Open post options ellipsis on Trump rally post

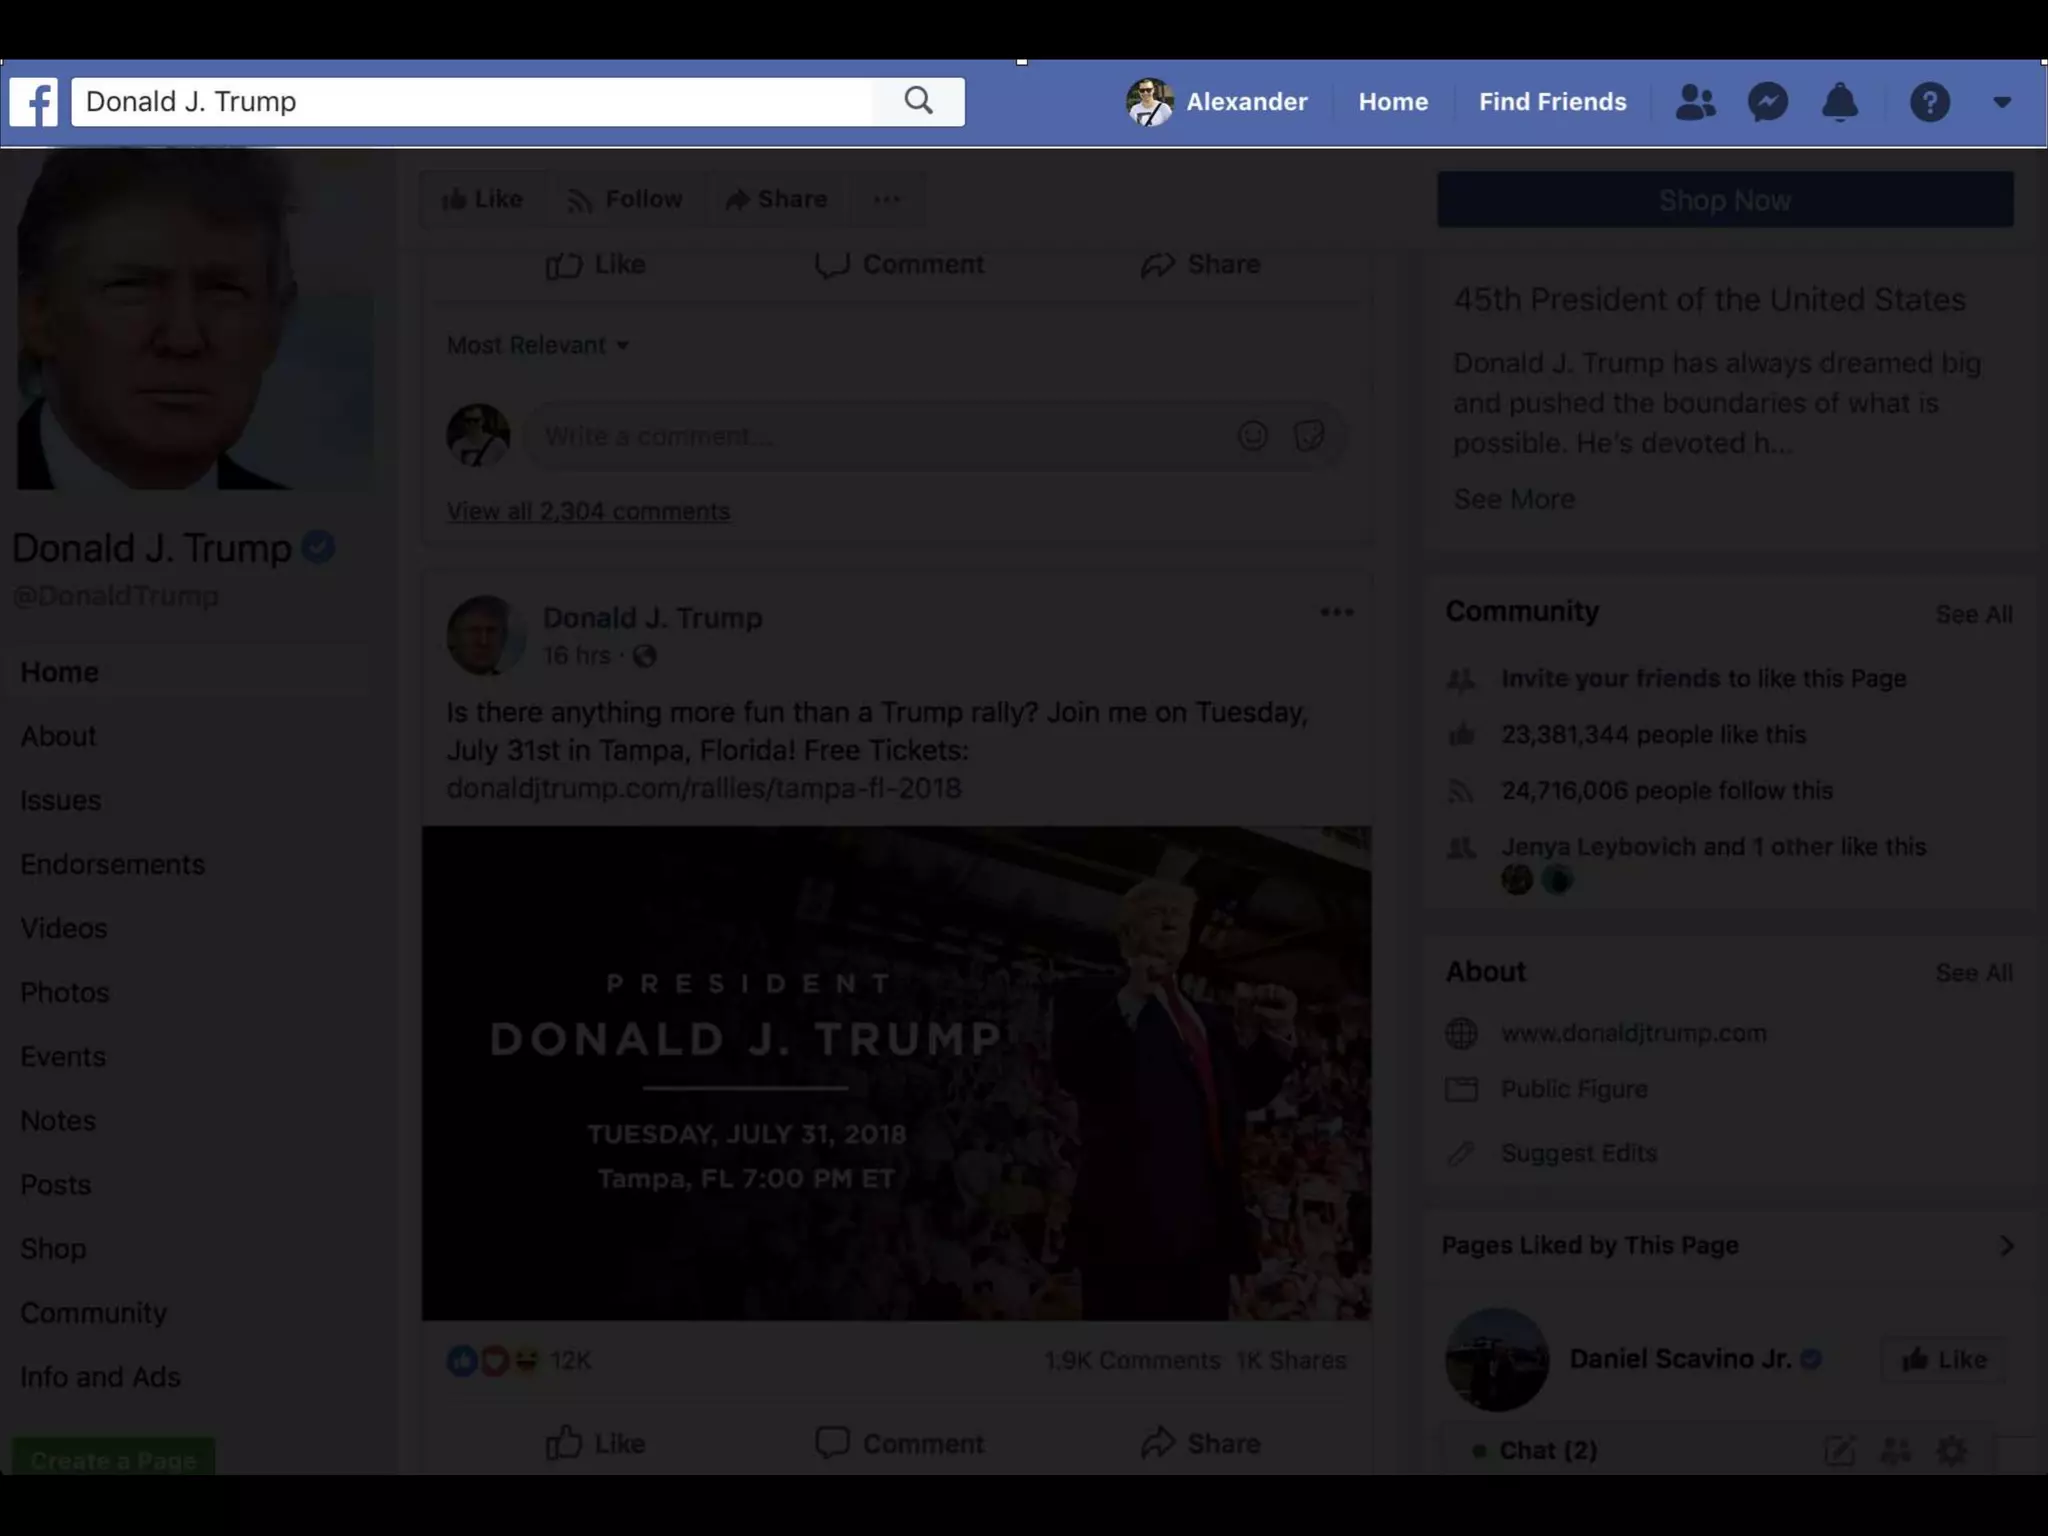tap(1336, 612)
